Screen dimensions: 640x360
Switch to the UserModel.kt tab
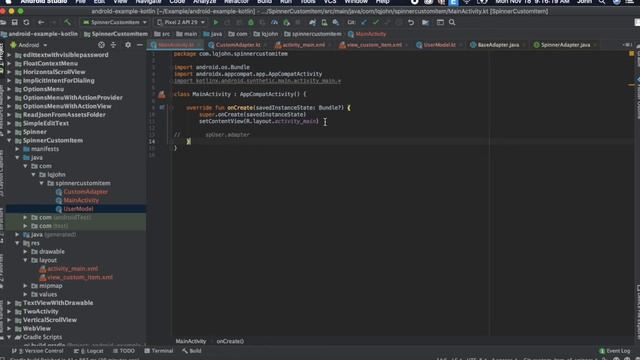pos(439,45)
